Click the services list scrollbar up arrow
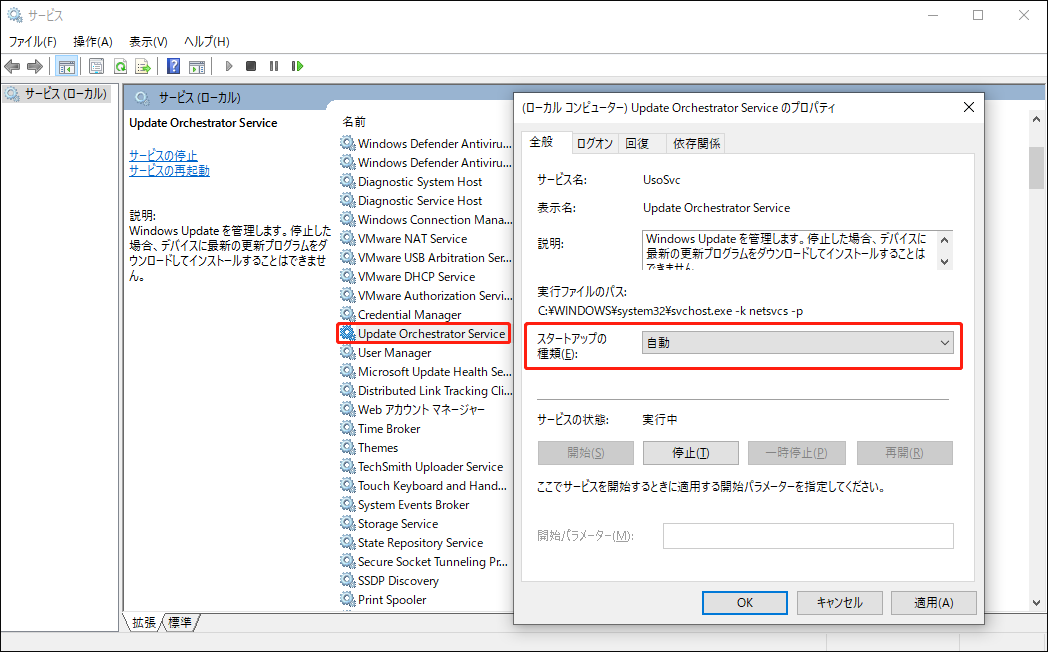The image size is (1048, 652). [x=1037, y=119]
